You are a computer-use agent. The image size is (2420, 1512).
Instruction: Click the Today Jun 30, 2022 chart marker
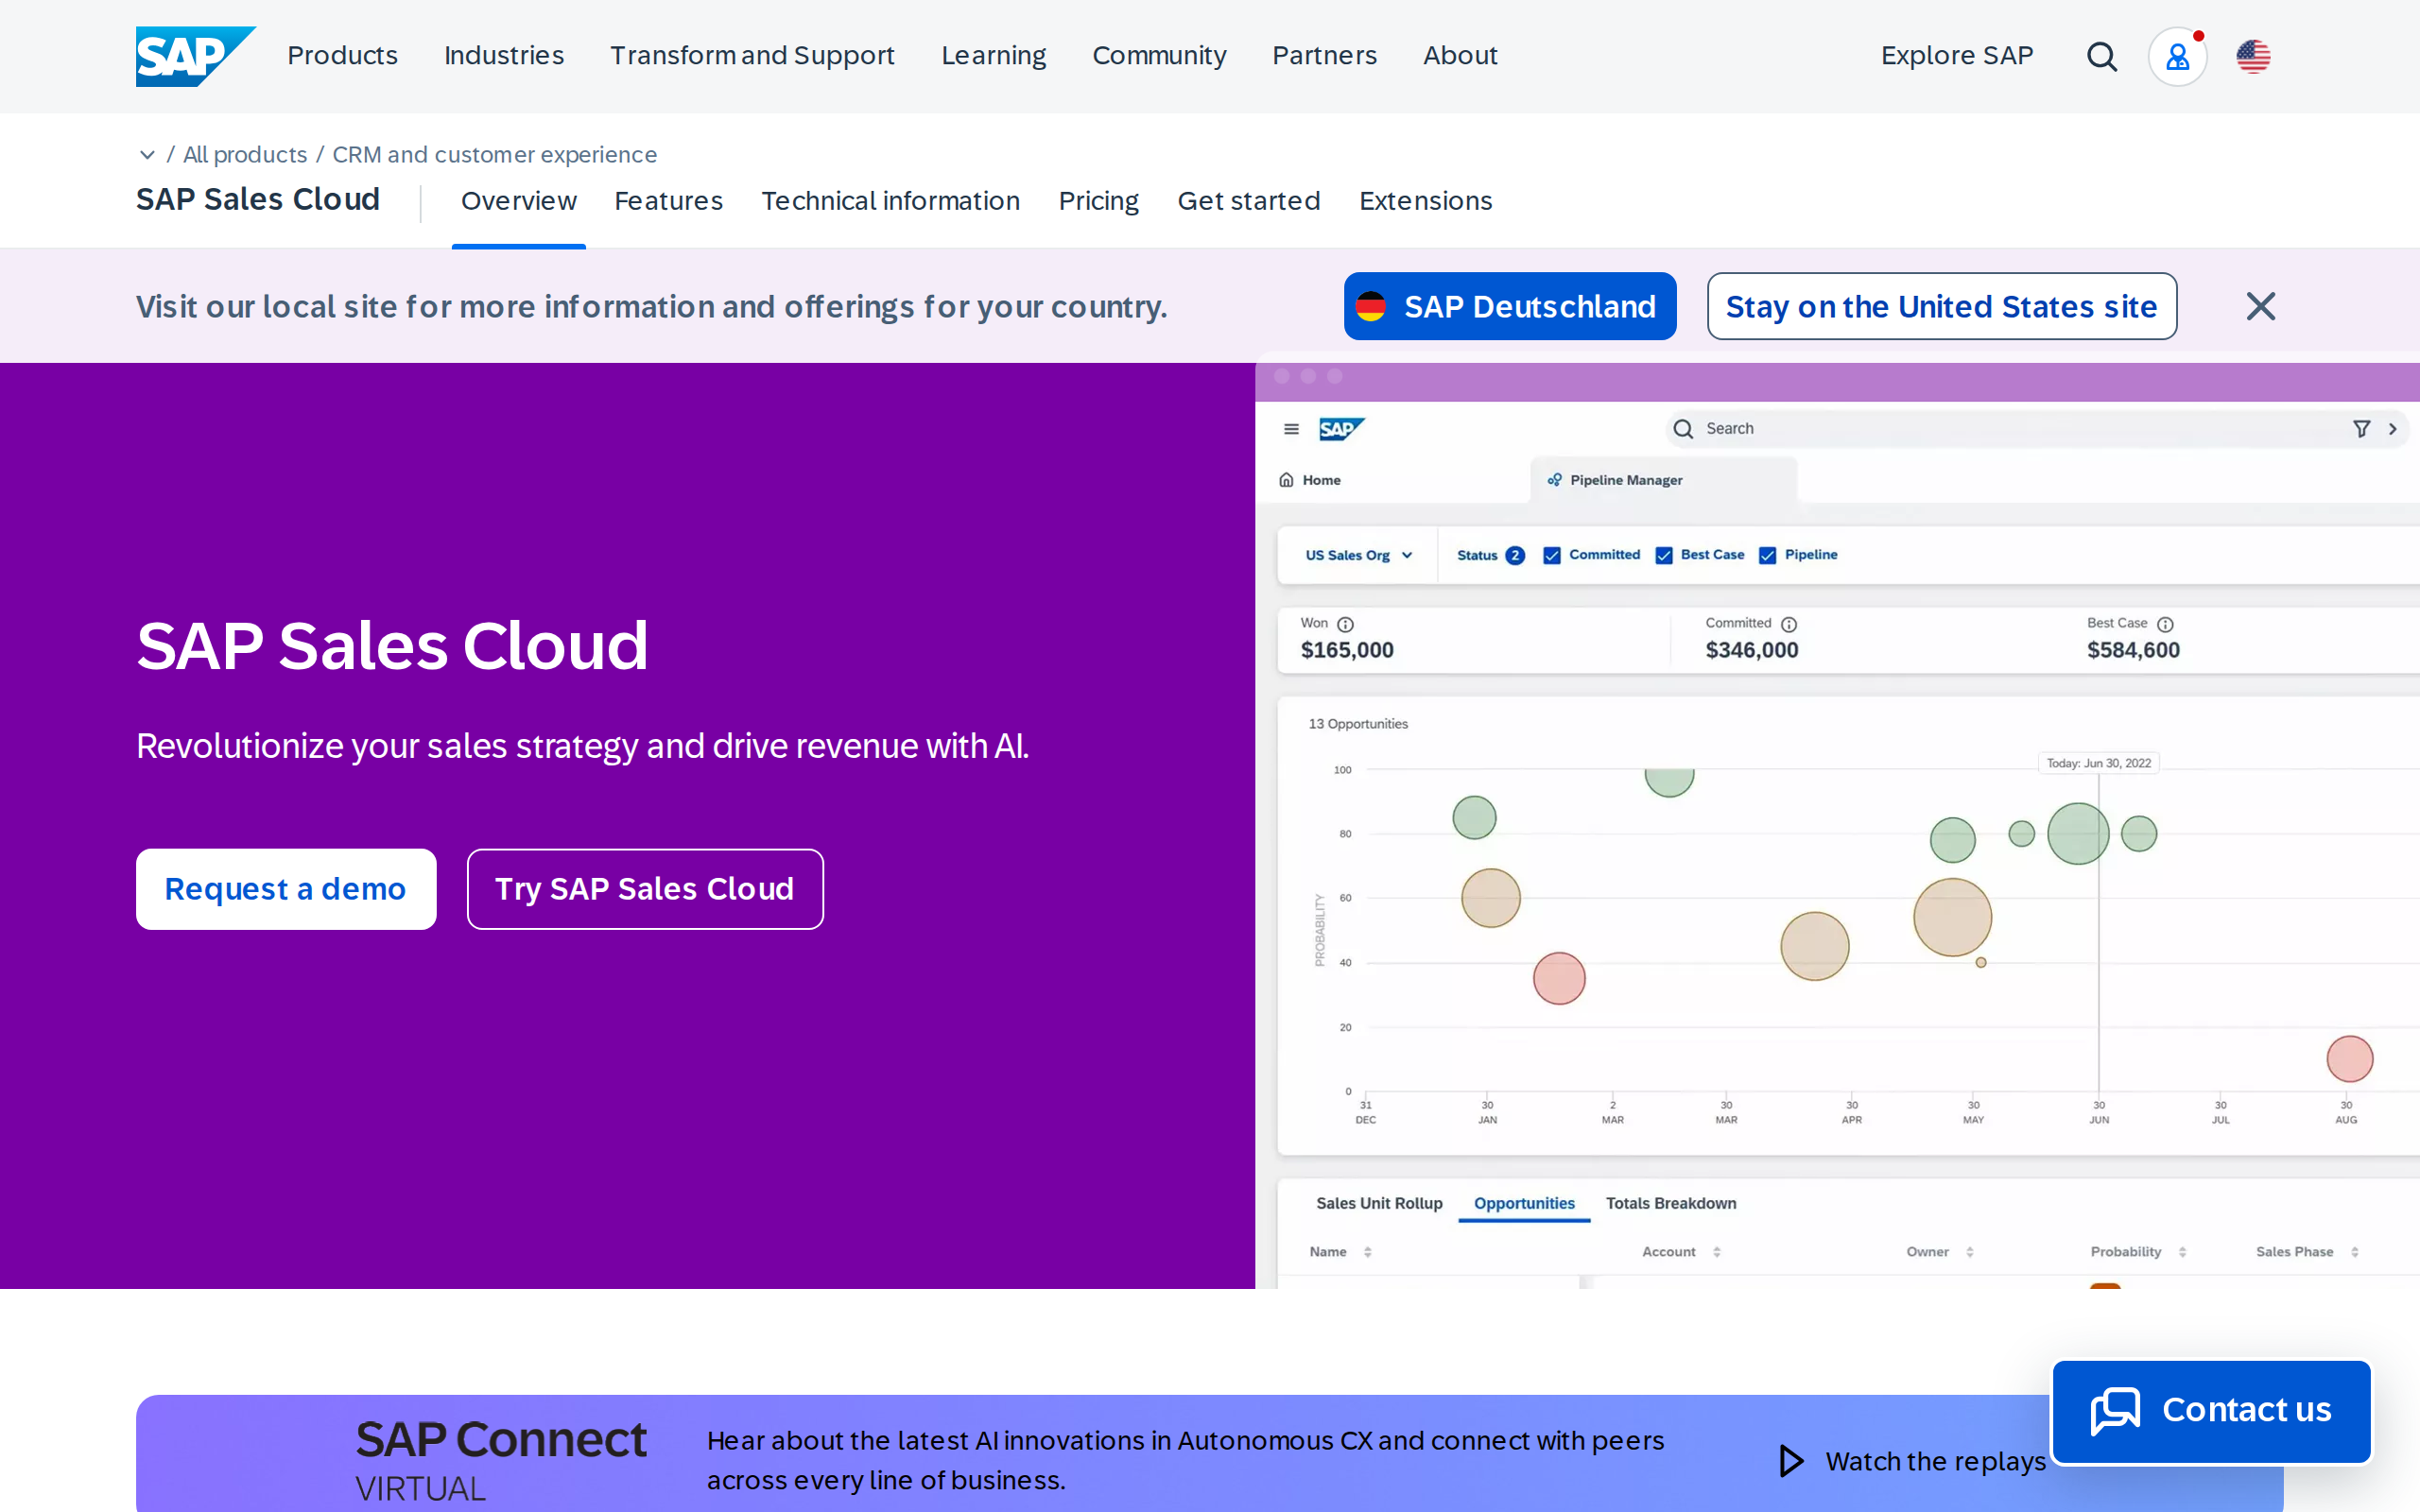pos(2098,763)
